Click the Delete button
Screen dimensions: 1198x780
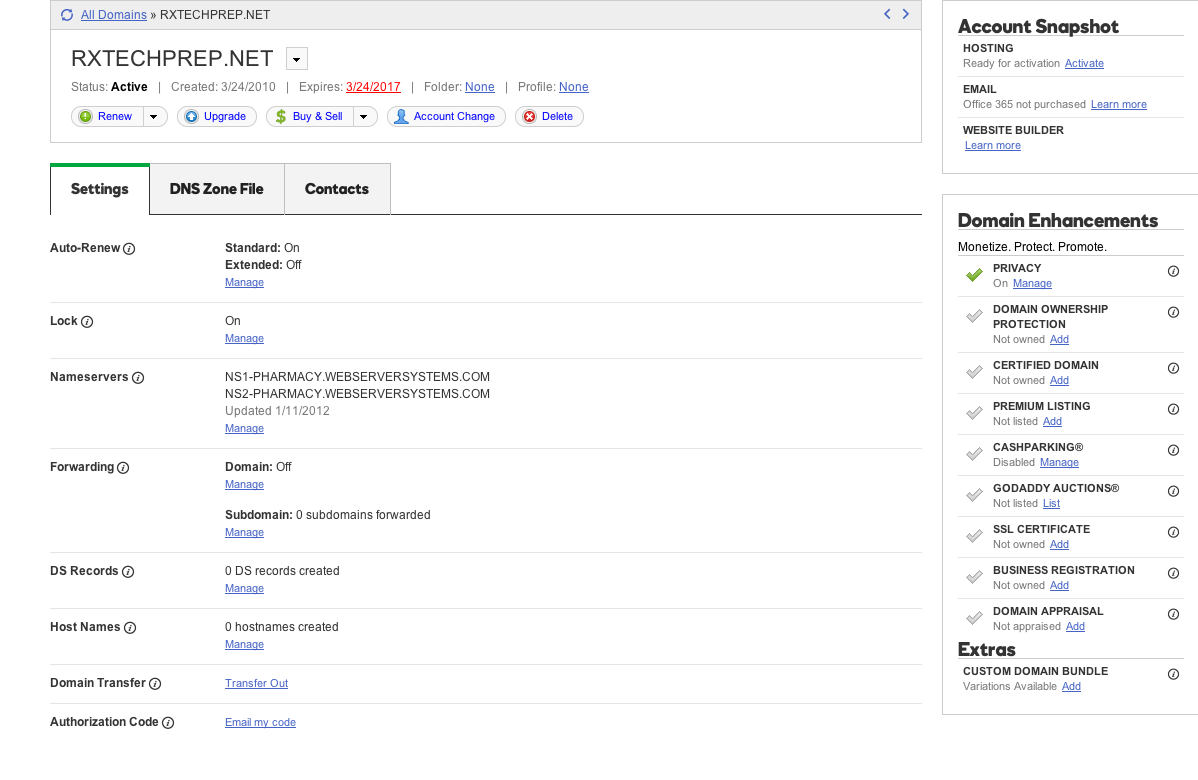549,116
